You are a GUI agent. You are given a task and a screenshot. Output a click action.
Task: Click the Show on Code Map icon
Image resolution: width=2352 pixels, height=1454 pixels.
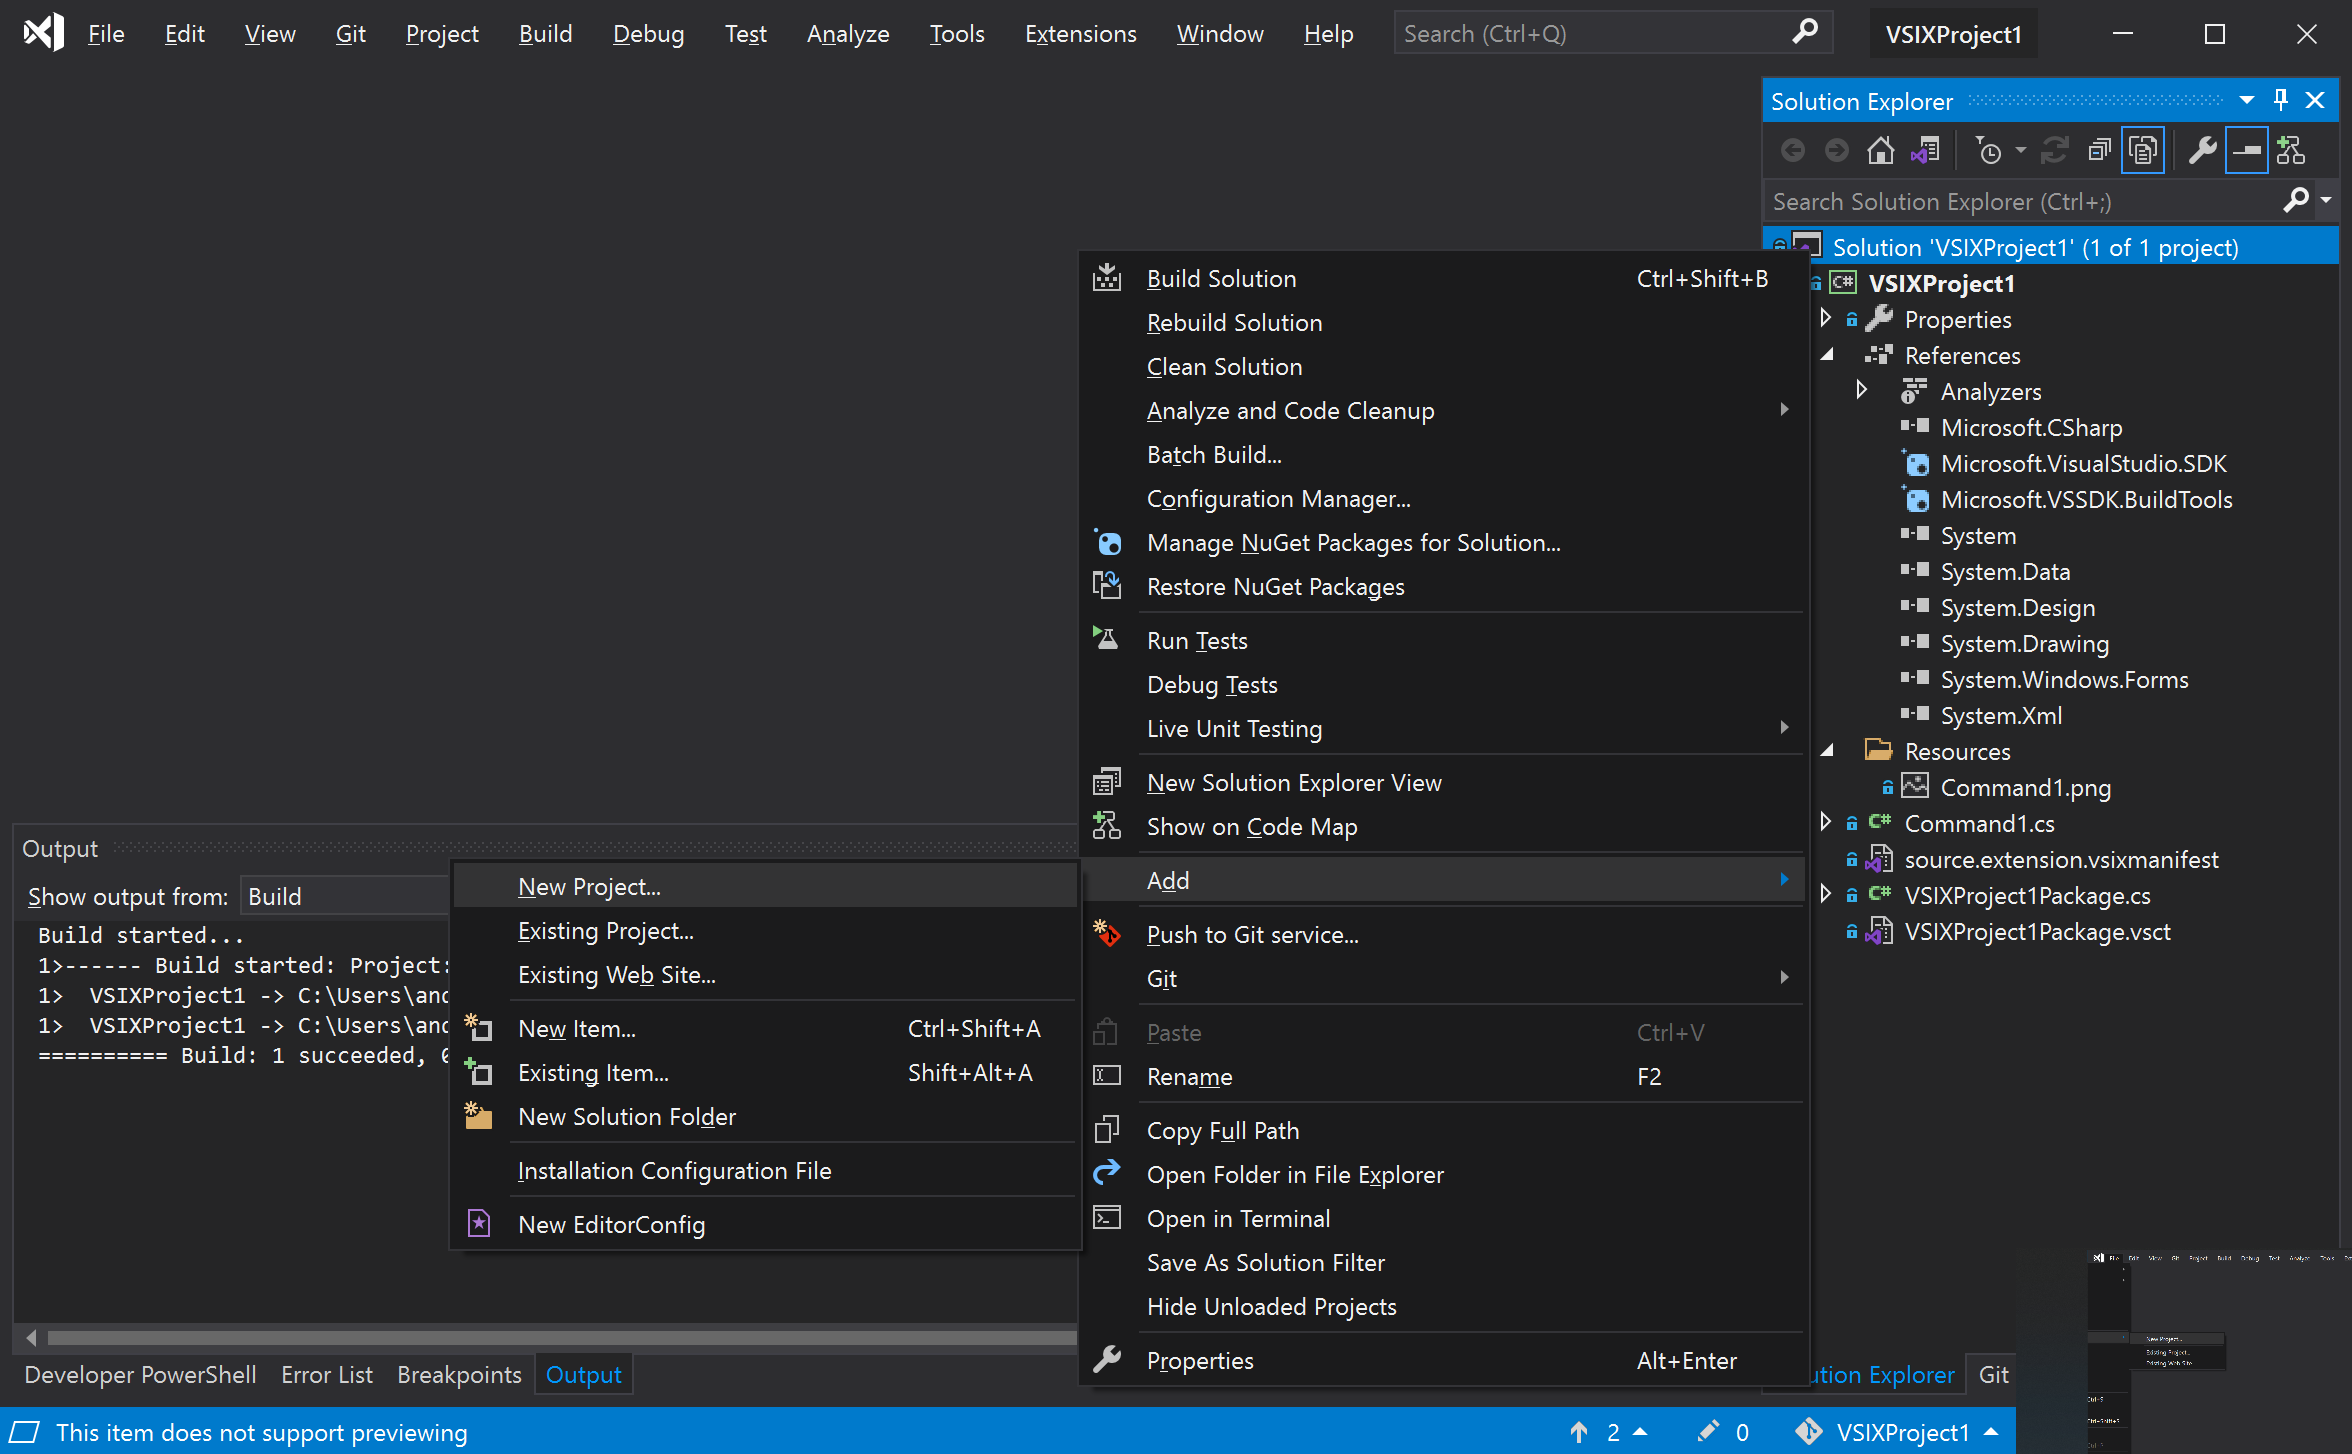click(x=1107, y=825)
